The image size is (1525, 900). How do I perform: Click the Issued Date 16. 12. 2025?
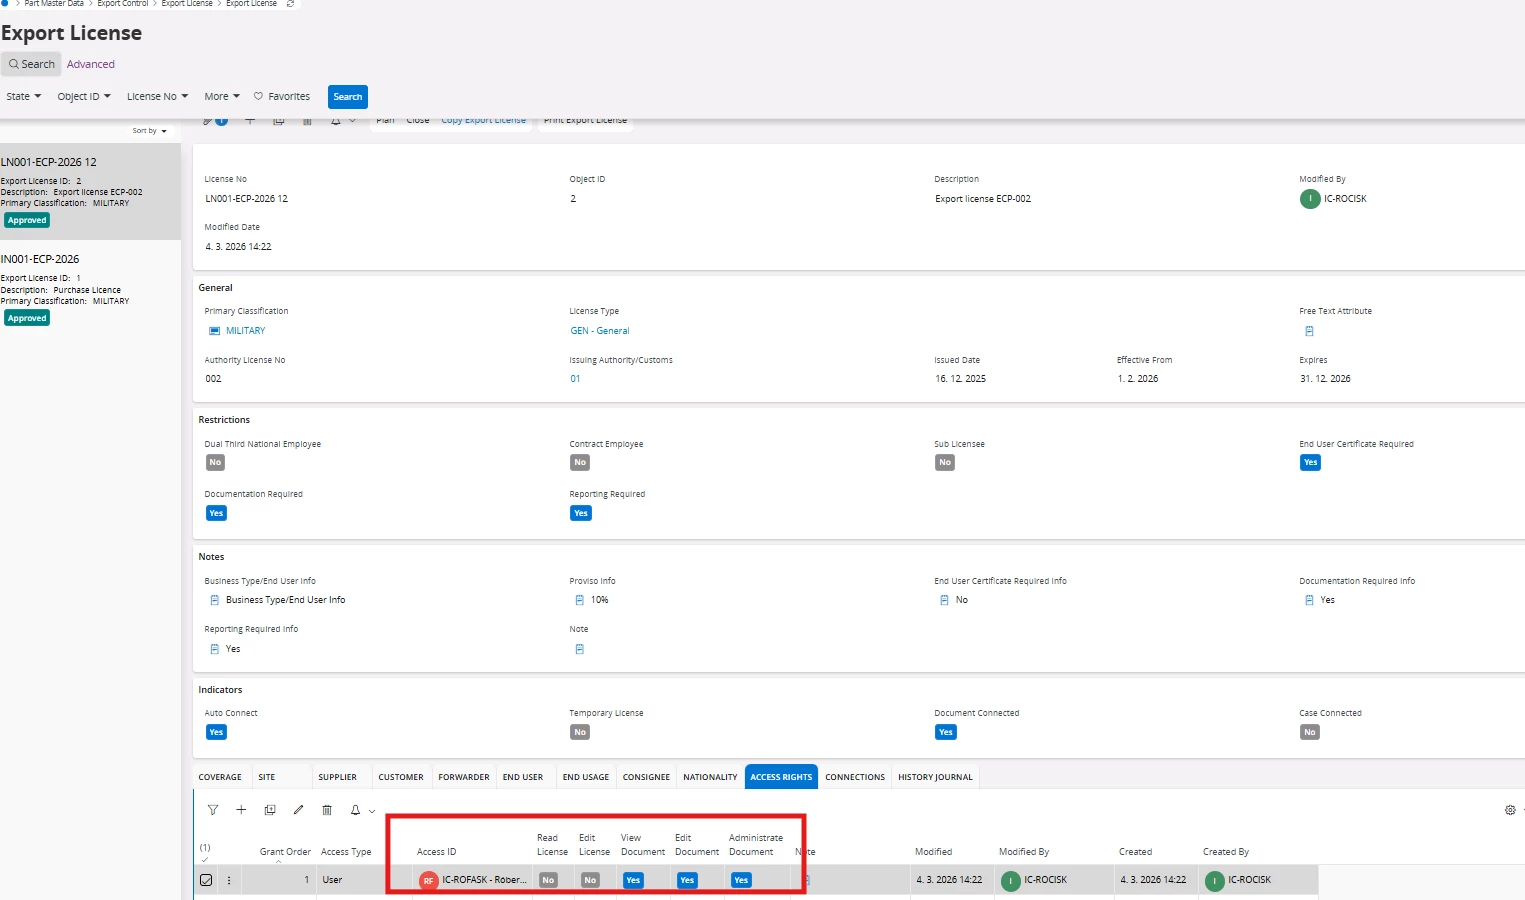point(960,379)
